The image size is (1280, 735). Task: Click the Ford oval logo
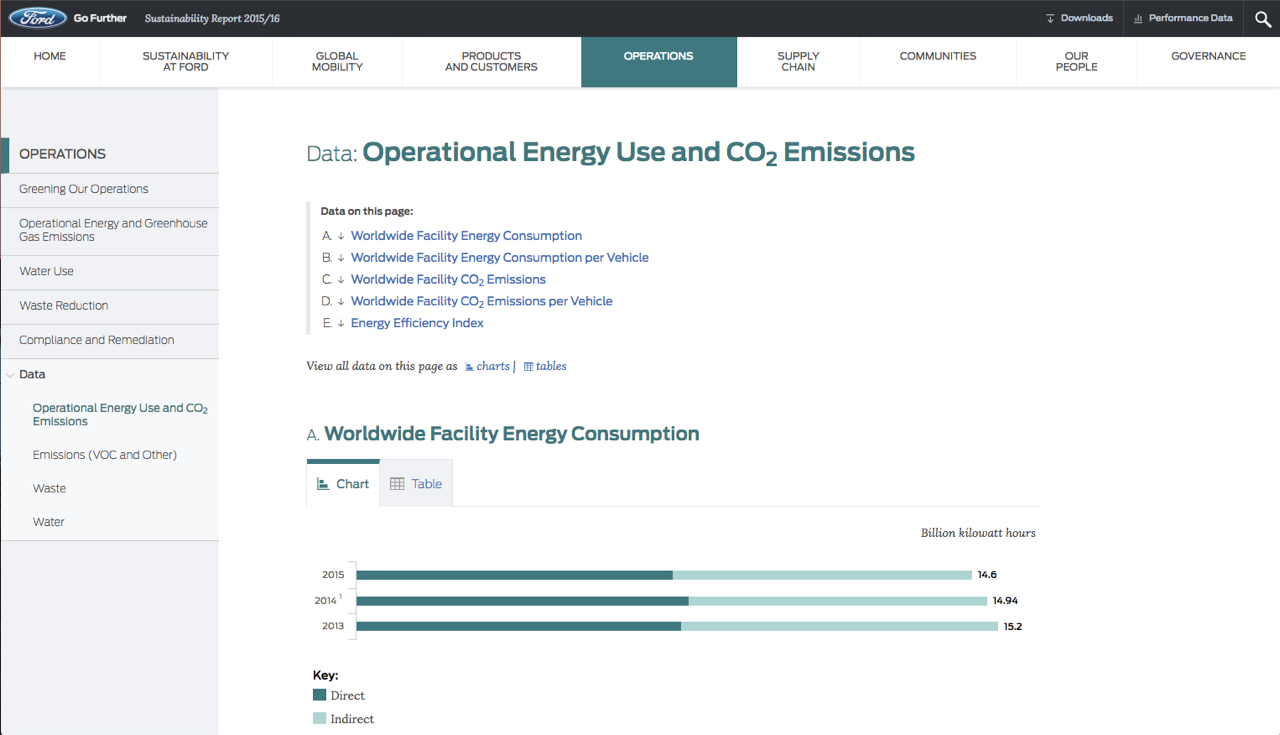38,18
